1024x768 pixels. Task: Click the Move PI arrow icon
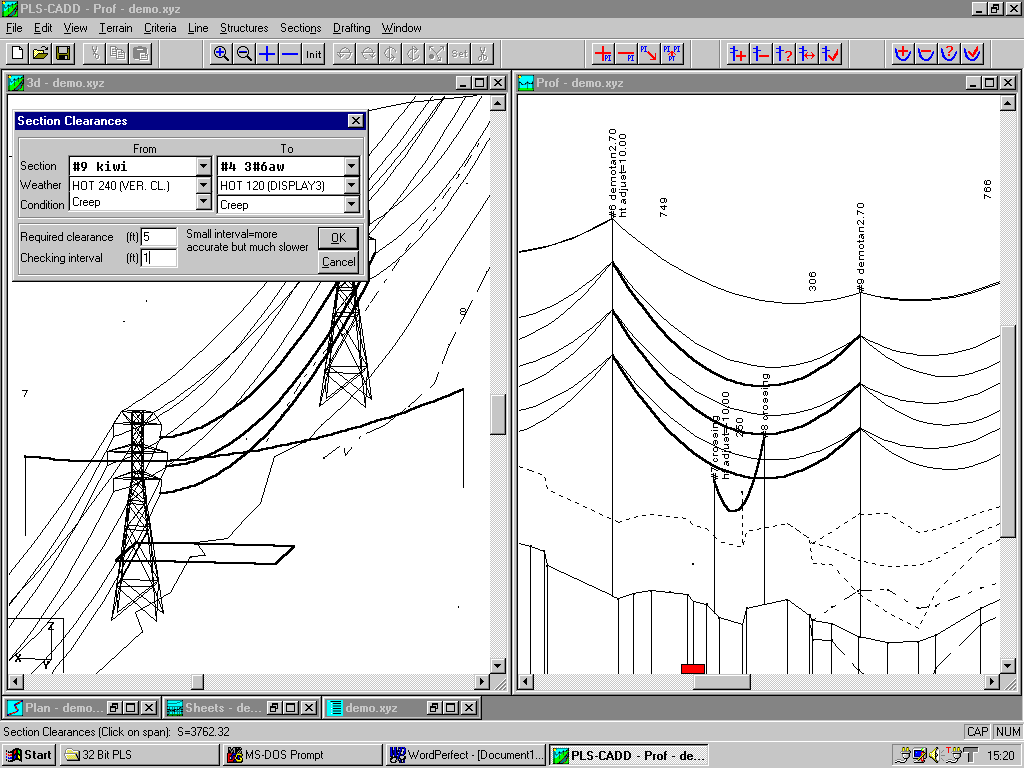click(x=648, y=54)
